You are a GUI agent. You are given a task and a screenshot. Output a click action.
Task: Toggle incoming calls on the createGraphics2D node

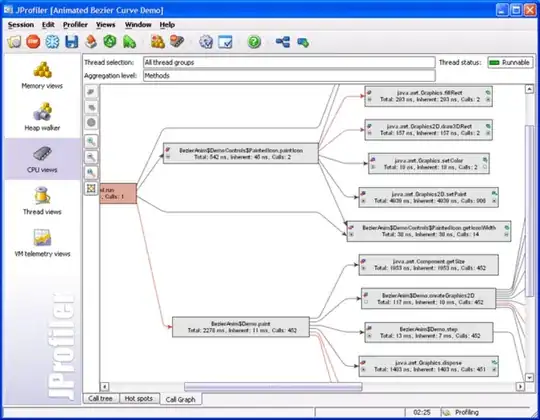pyautogui.click(x=366, y=302)
